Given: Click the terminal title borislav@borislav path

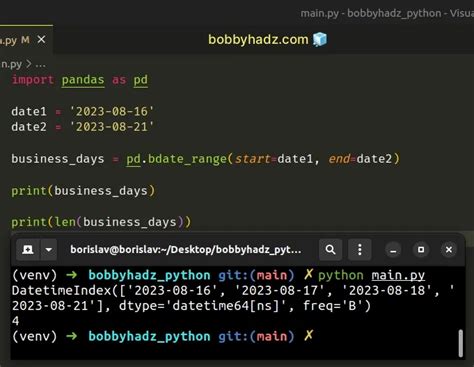Looking at the screenshot, I should tap(186, 250).
